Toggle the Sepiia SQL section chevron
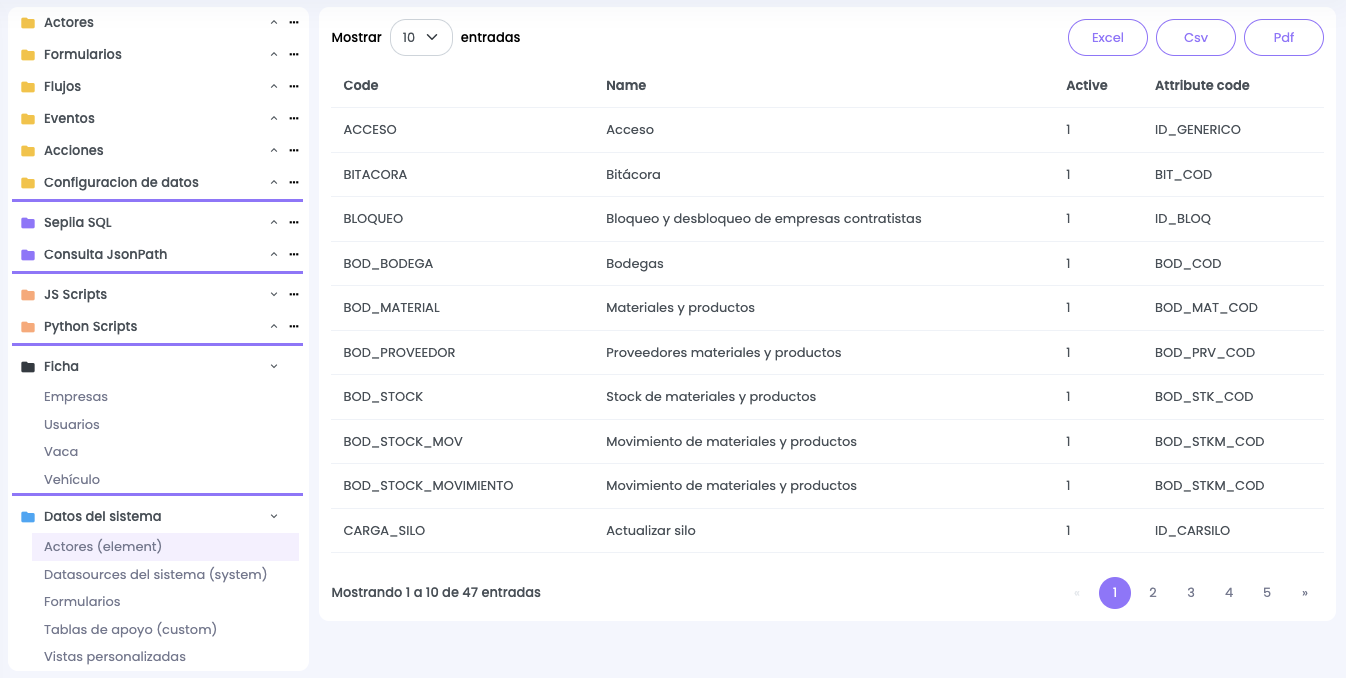 pos(274,222)
